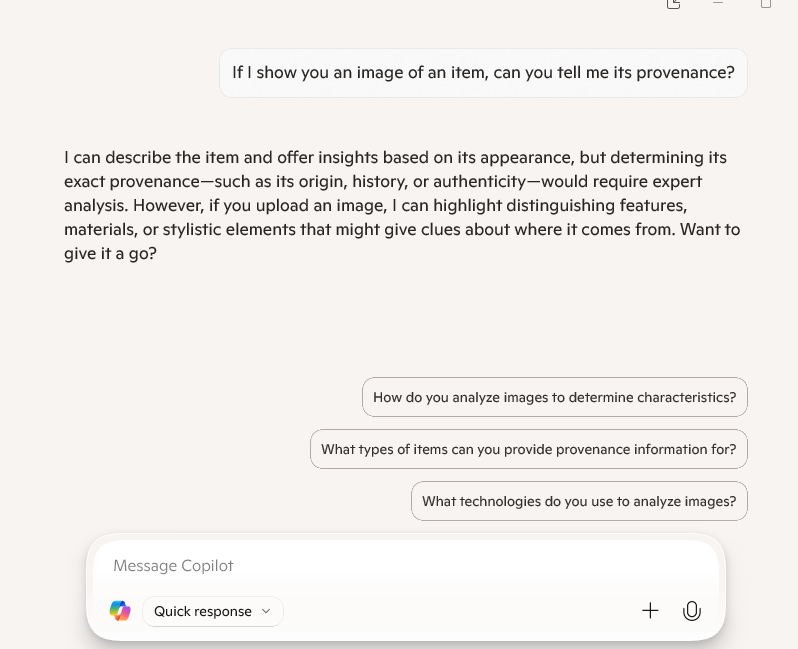Click the pop-out window icon at top
This screenshot has height=649, width=798.
click(673, 4)
